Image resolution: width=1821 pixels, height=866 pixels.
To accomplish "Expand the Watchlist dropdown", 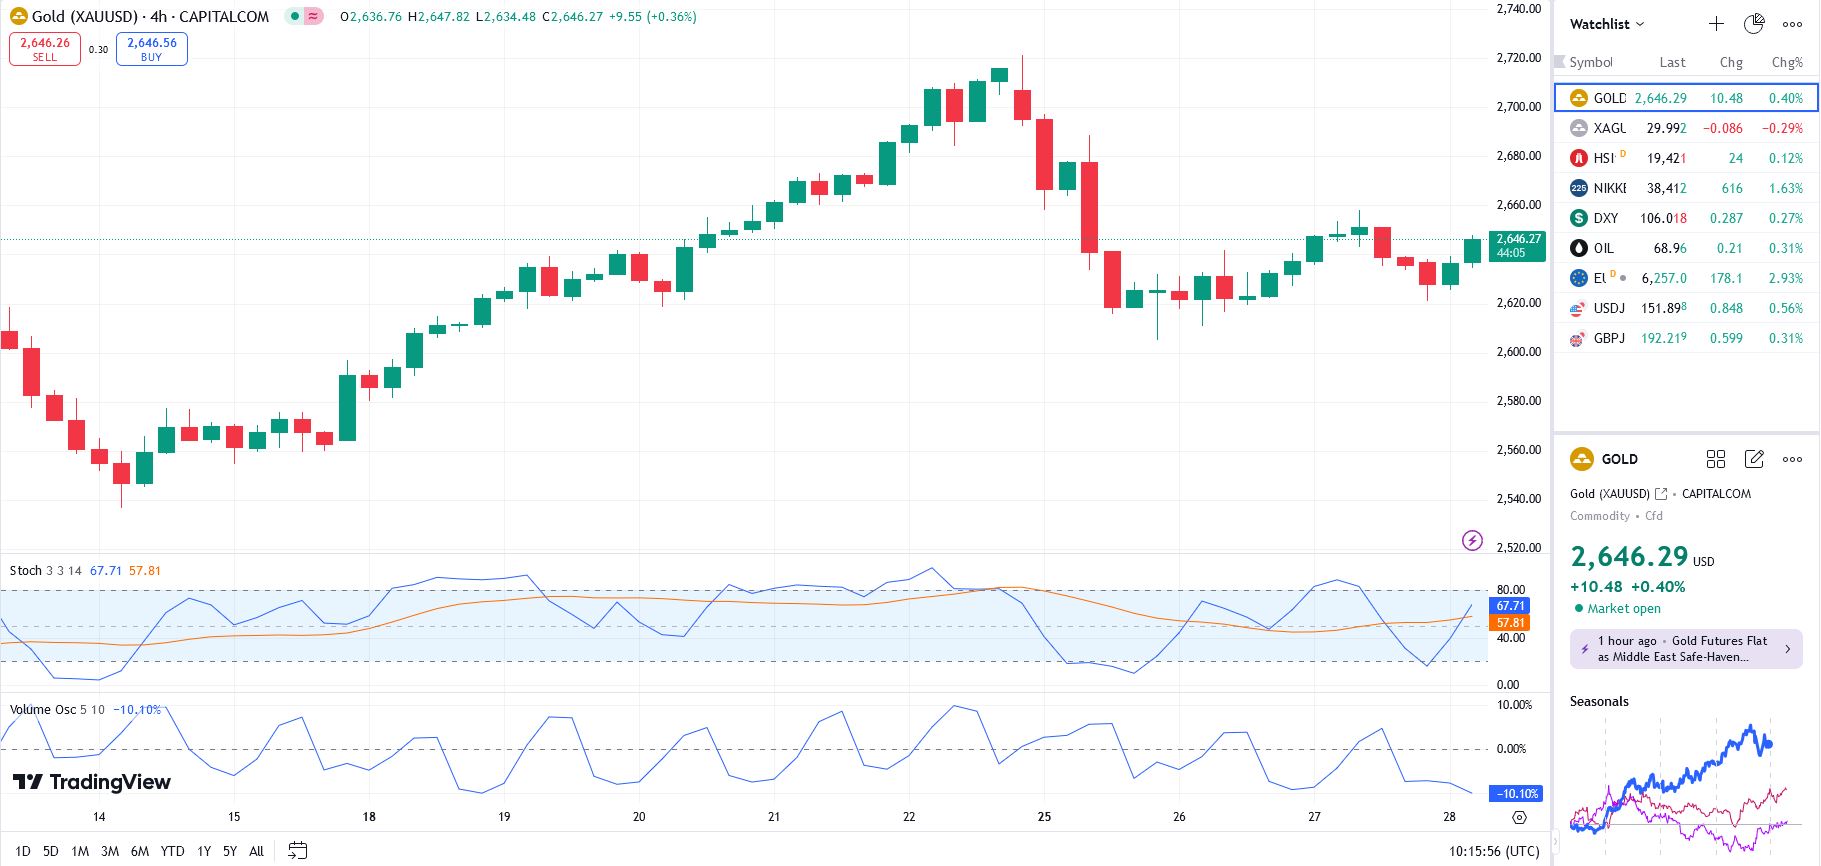I will point(1606,24).
